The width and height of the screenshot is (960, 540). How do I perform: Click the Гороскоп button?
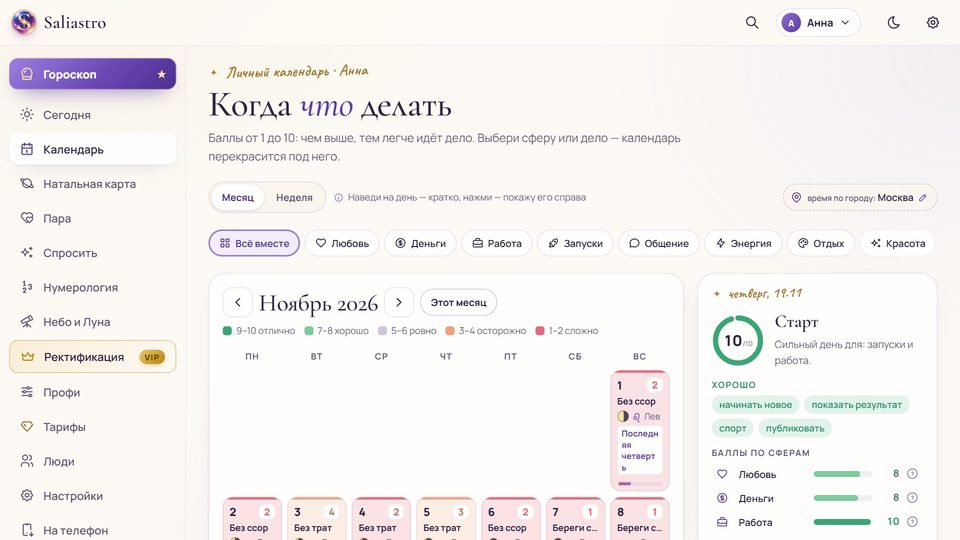92,74
